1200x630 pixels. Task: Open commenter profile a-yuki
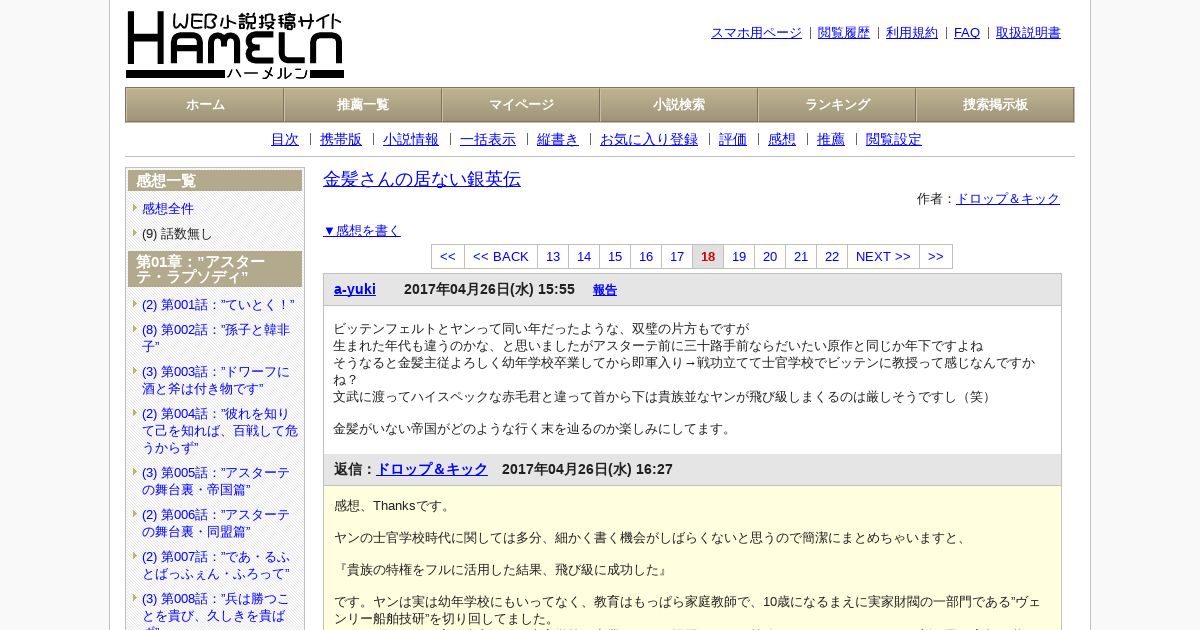click(355, 289)
